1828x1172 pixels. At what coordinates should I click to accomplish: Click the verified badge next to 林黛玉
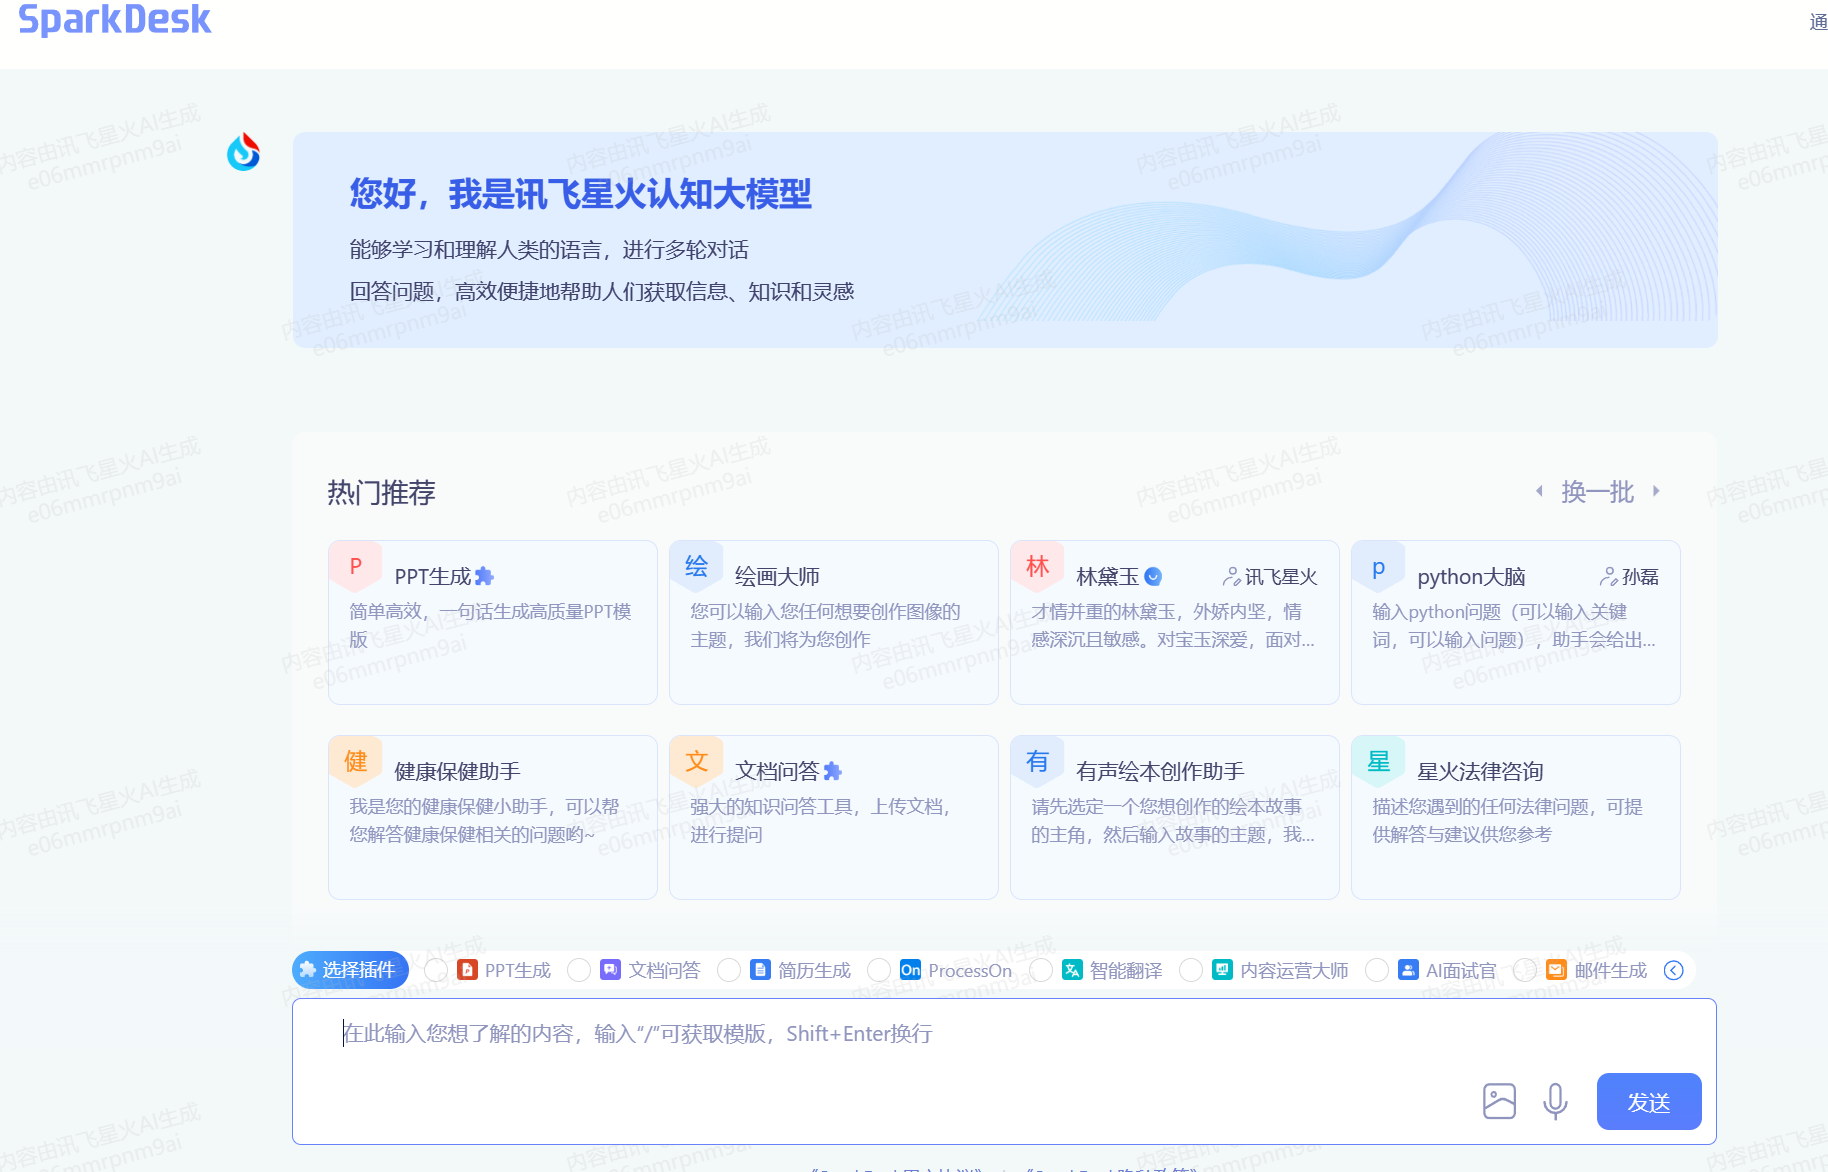point(1153,576)
